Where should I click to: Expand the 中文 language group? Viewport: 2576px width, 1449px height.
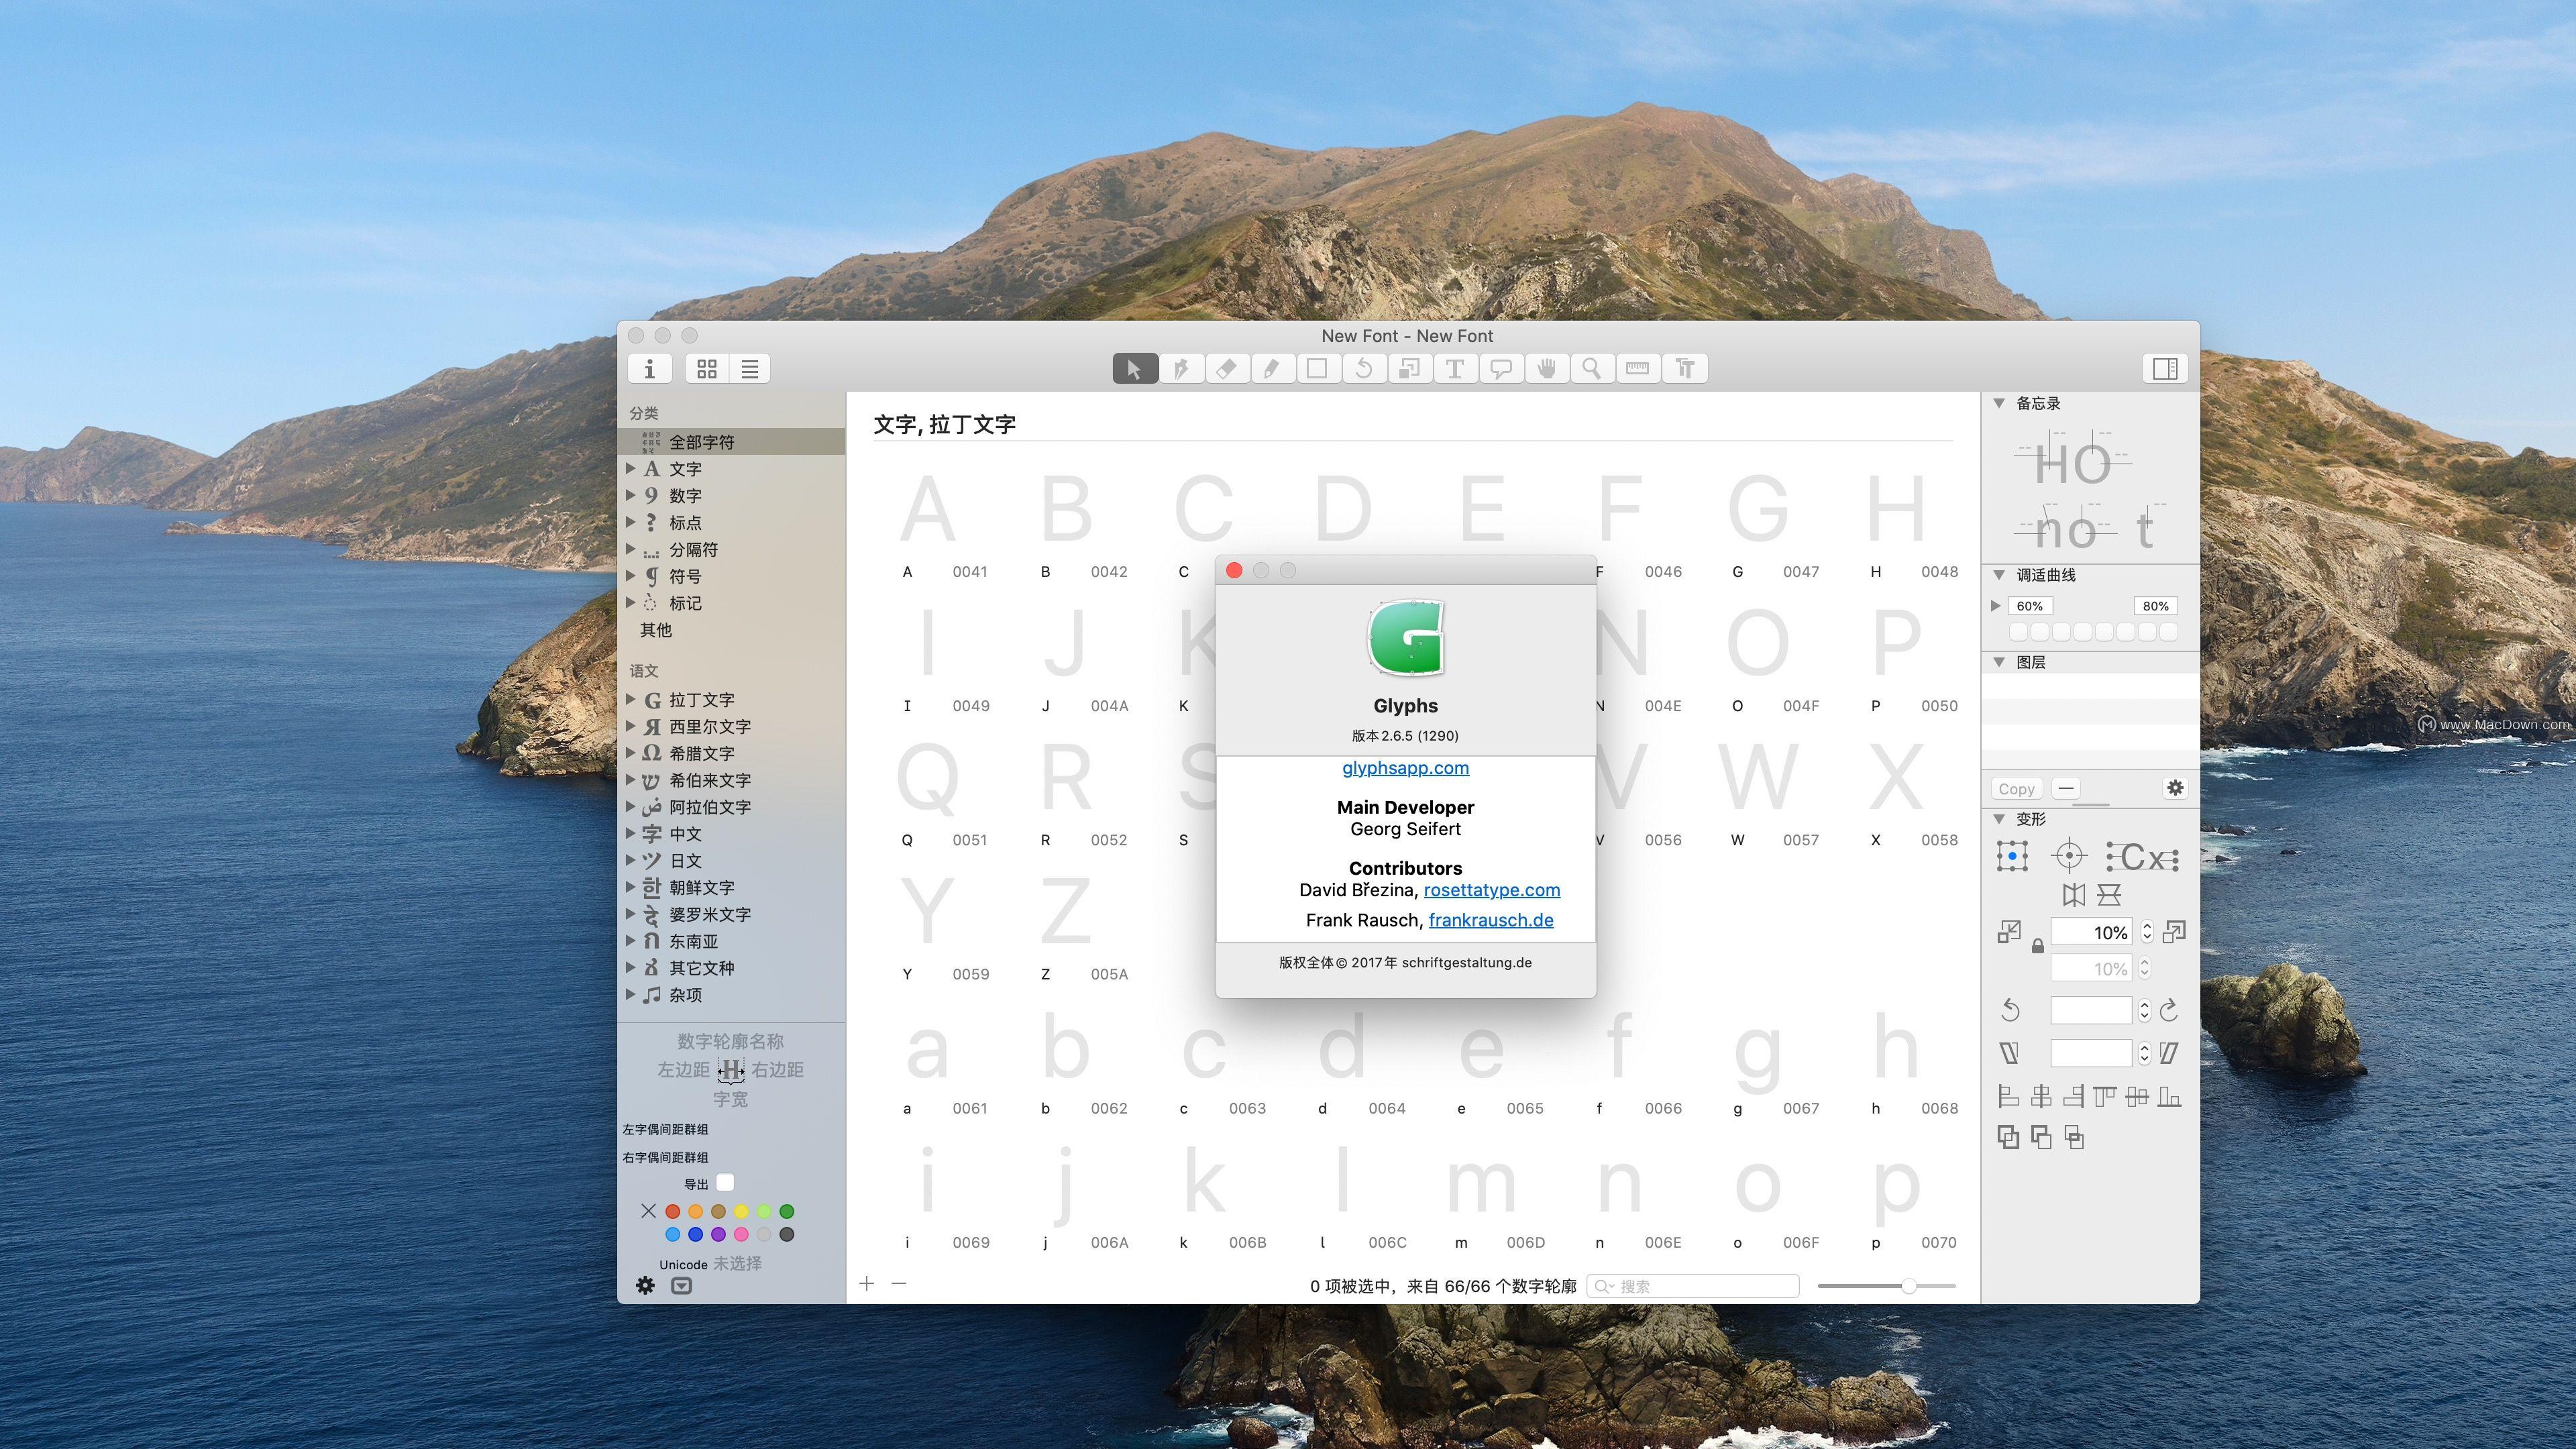631,833
